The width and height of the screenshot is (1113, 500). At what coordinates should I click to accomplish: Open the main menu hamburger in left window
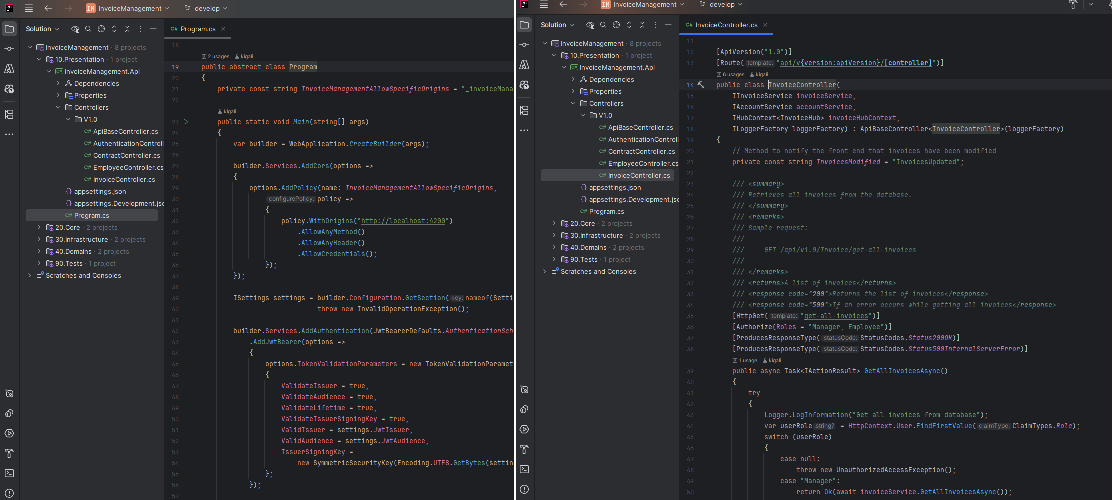tap(29, 8)
